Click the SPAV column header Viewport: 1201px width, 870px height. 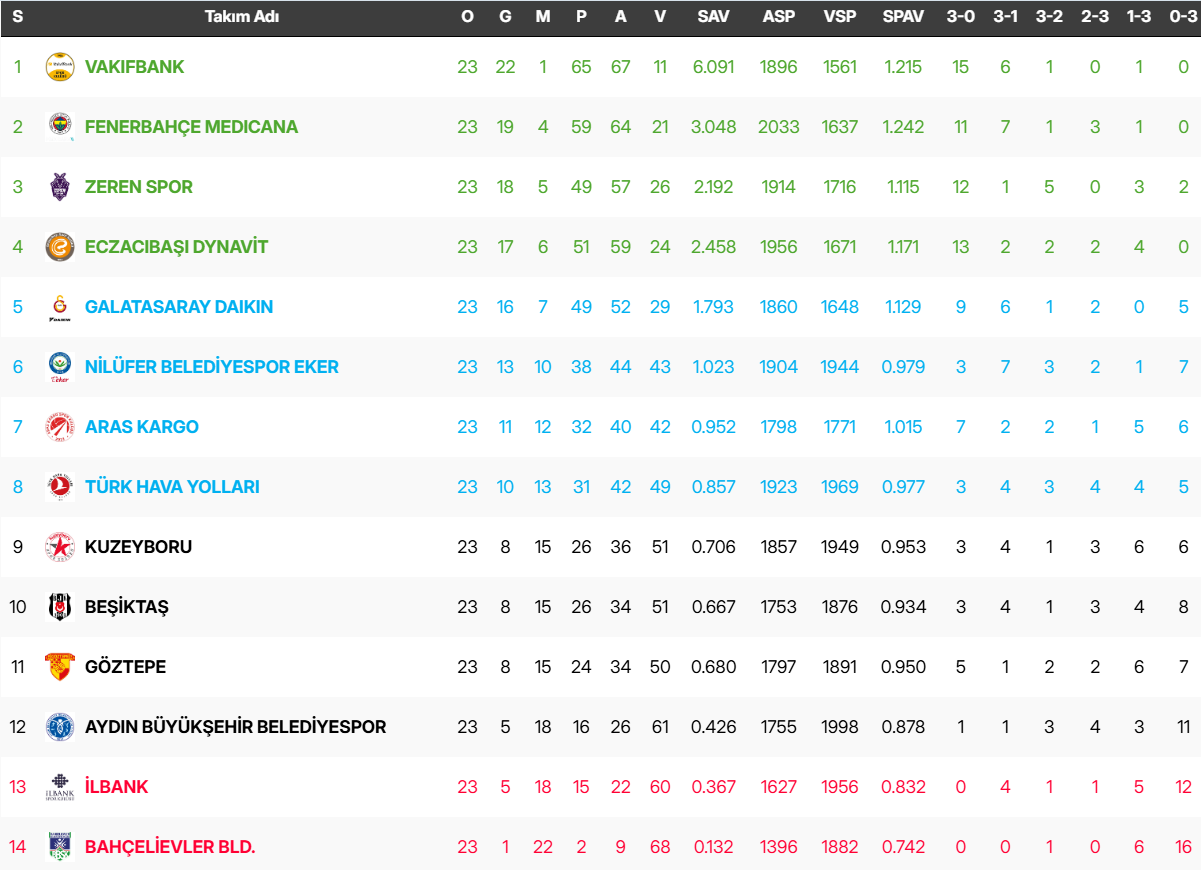(904, 17)
